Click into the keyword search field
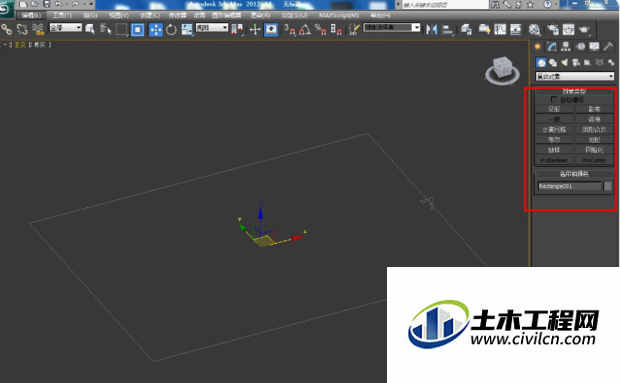Image resolution: width=620 pixels, height=383 pixels. point(445,5)
